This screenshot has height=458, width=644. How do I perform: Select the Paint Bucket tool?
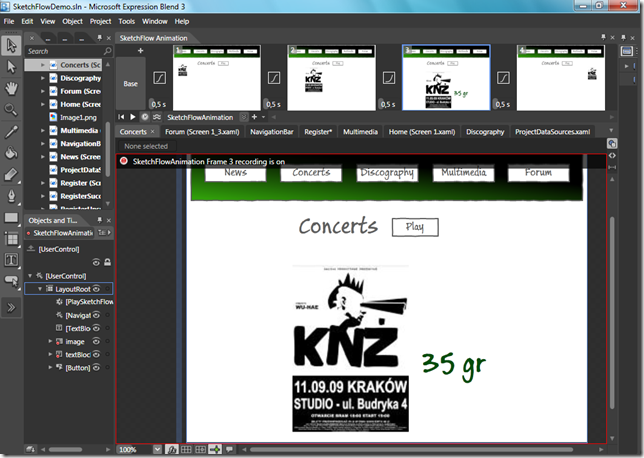pyautogui.click(x=11, y=153)
